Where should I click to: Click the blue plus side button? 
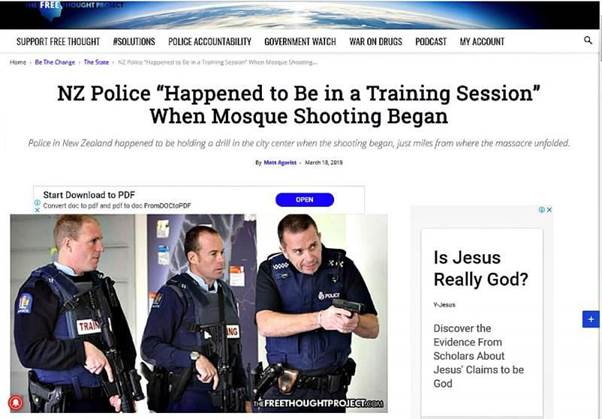click(x=591, y=319)
